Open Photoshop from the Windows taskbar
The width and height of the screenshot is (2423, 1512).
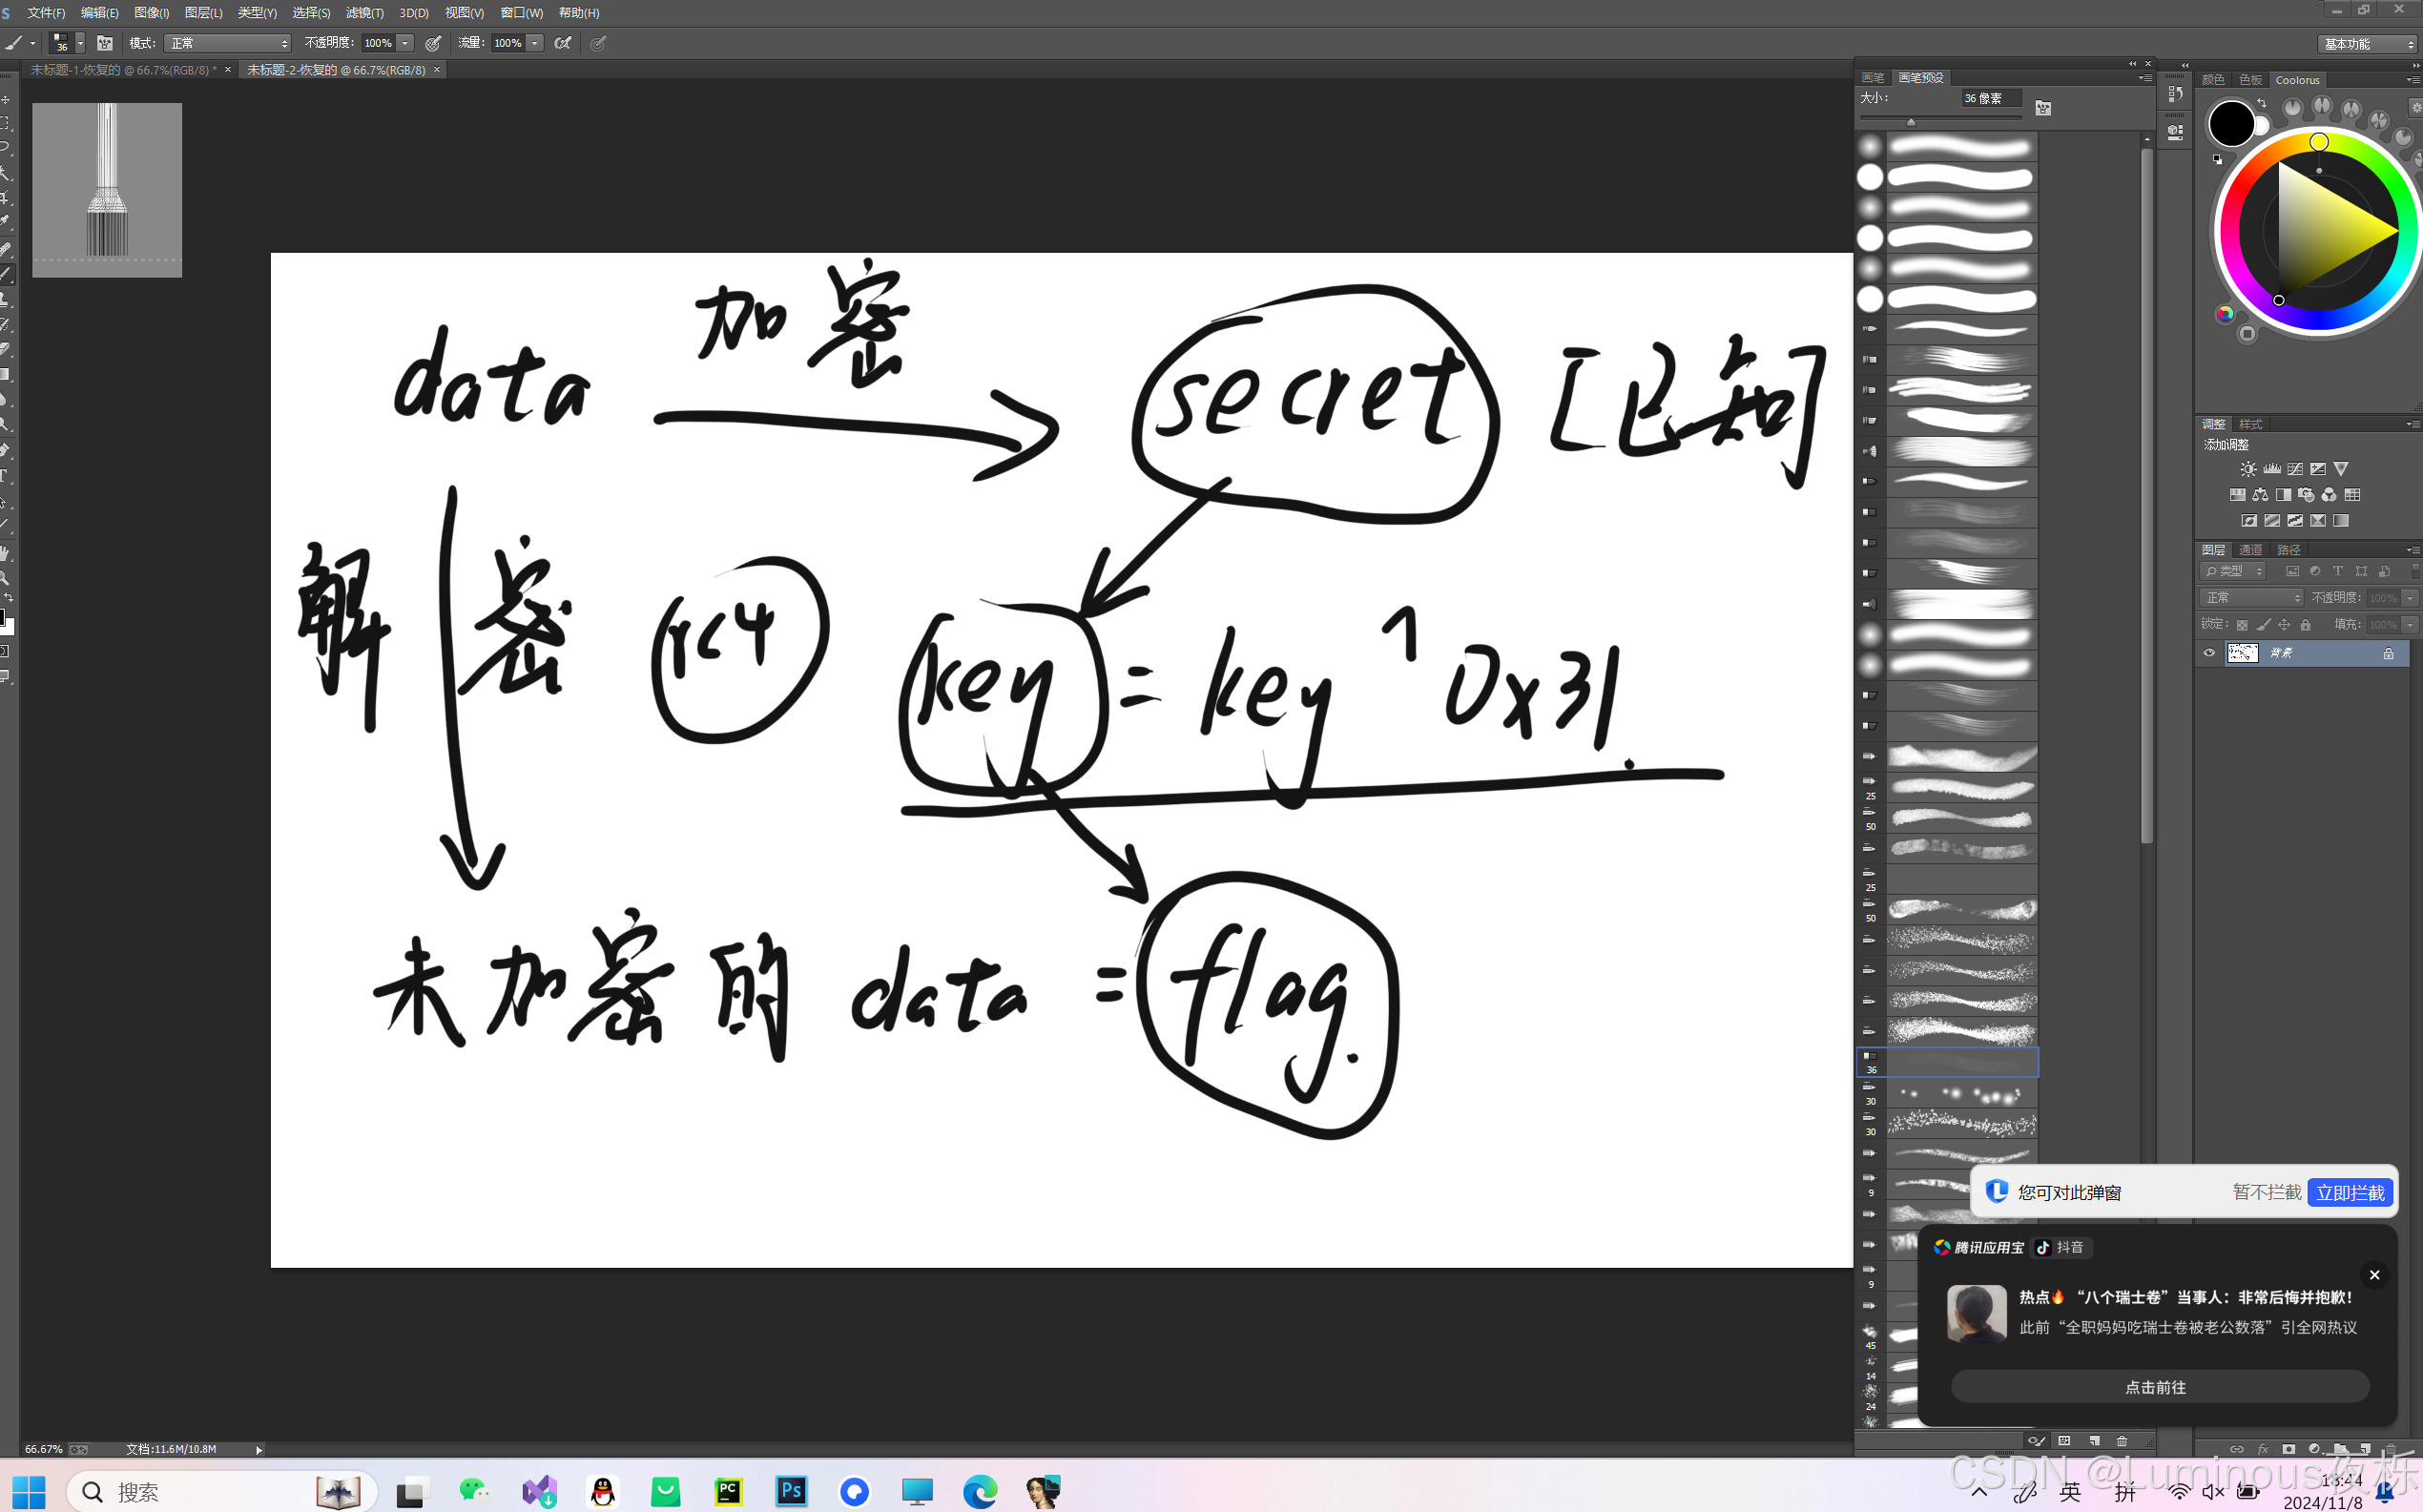(x=790, y=1491)
